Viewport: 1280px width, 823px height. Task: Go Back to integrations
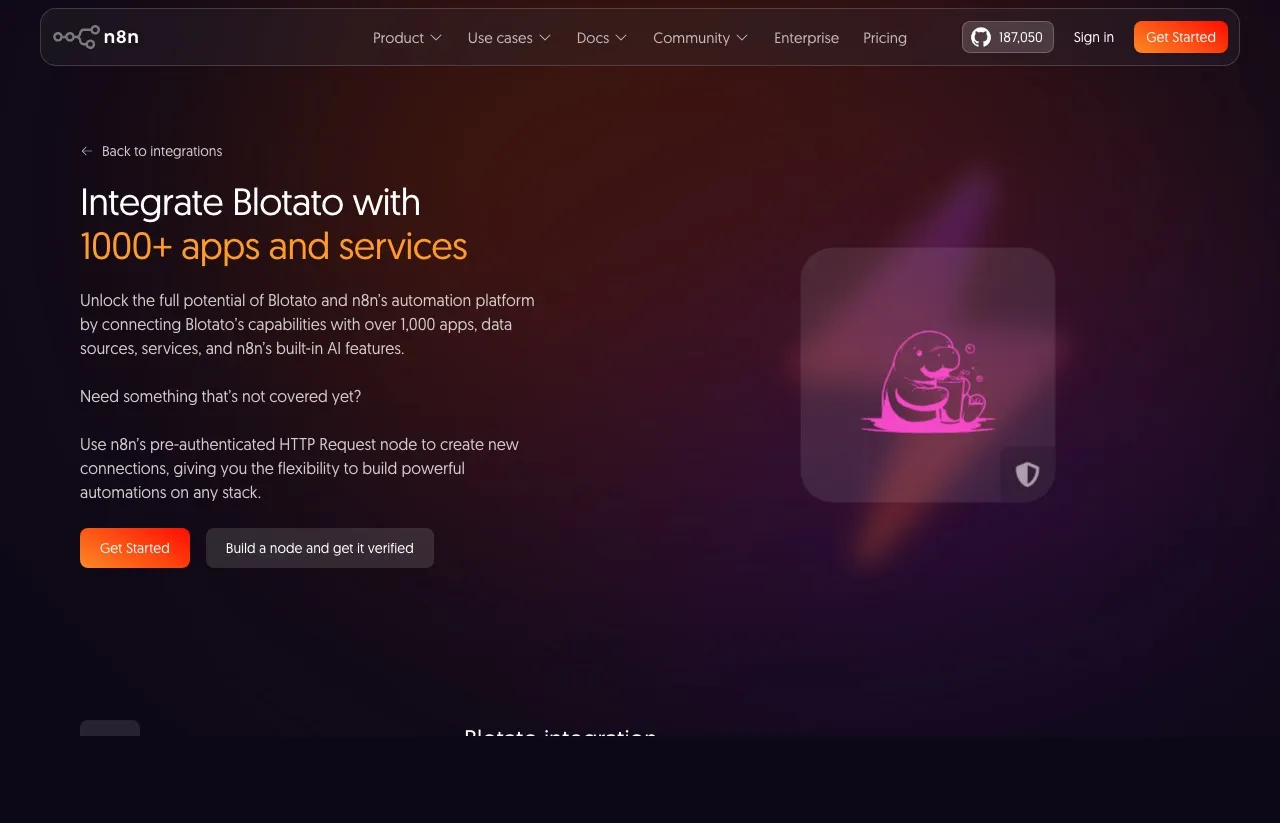tap(151, 151)
